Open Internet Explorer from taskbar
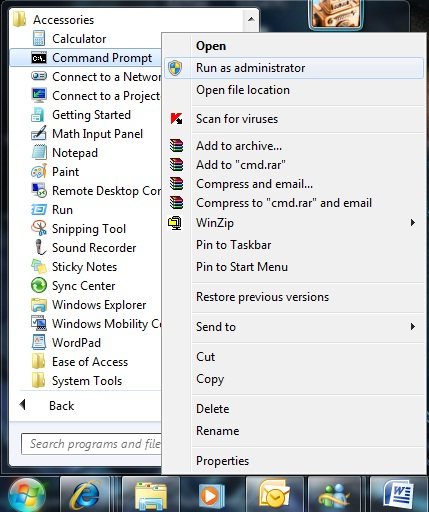Viewport: 429px width, 512px height. [85, 495]
